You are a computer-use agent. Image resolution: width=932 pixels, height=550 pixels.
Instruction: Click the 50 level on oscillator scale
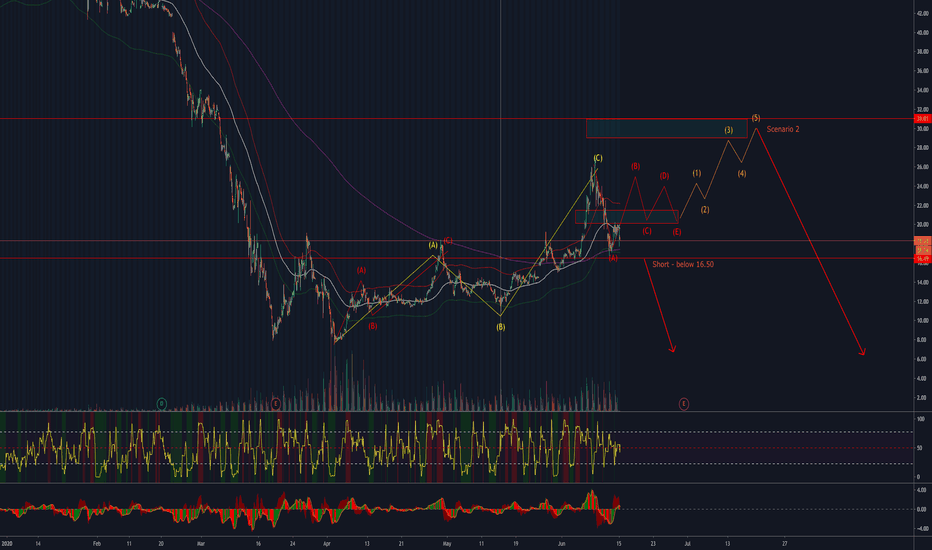[x=920, y=448]
